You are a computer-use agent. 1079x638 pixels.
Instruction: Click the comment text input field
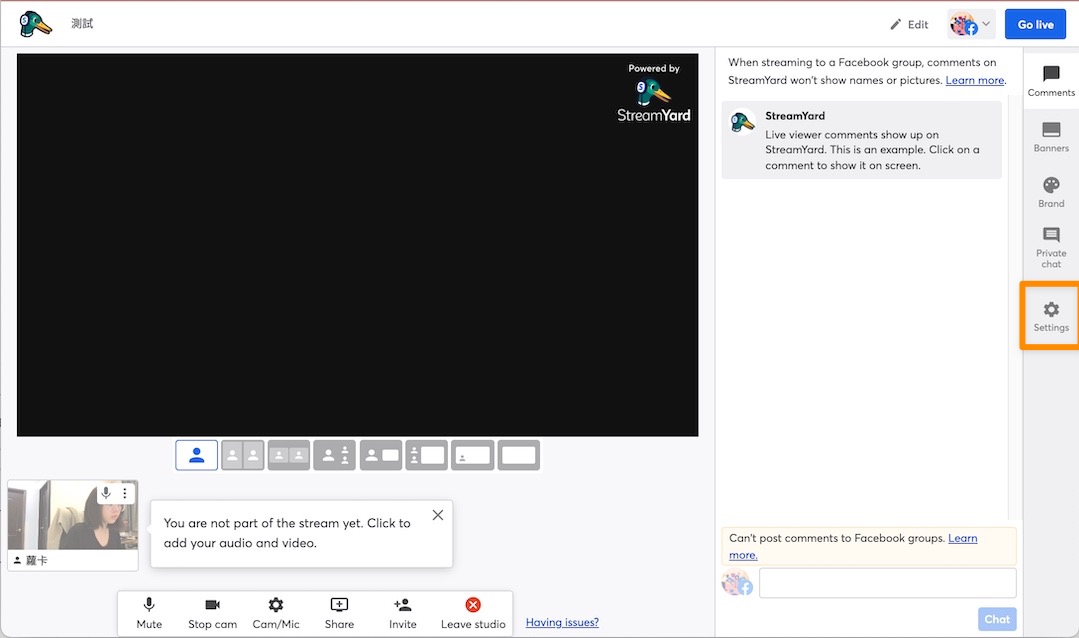887,583
